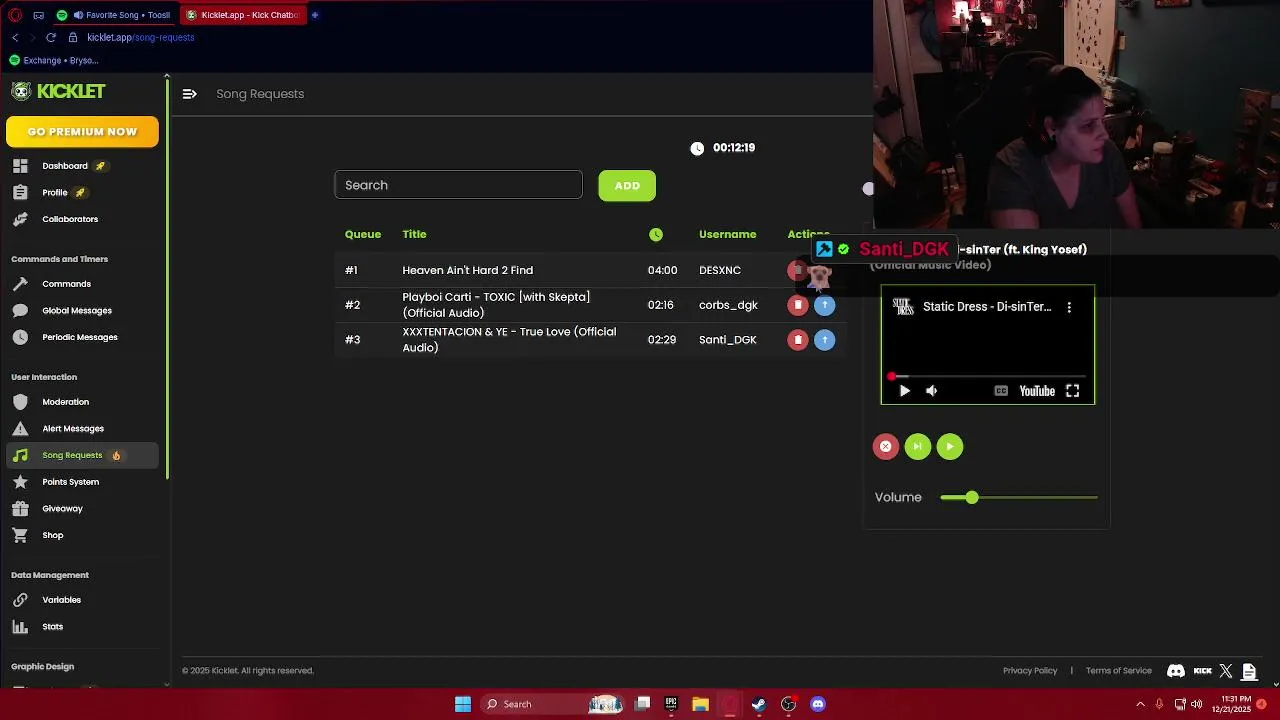1280x720 pixels.
Task: Delete the XXXTENTACION True Love song
Action: (x=798, y=340)
